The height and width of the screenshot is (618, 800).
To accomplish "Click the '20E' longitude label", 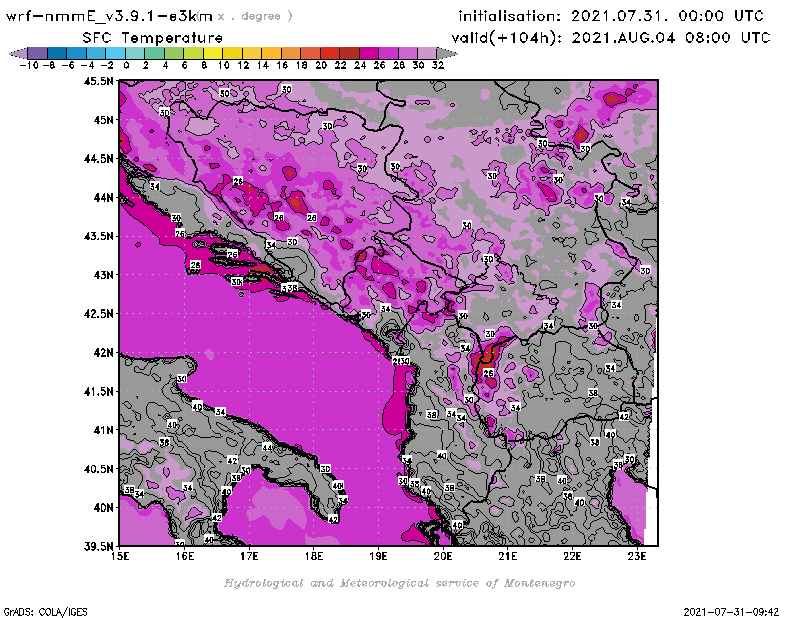I will (443, 556).
